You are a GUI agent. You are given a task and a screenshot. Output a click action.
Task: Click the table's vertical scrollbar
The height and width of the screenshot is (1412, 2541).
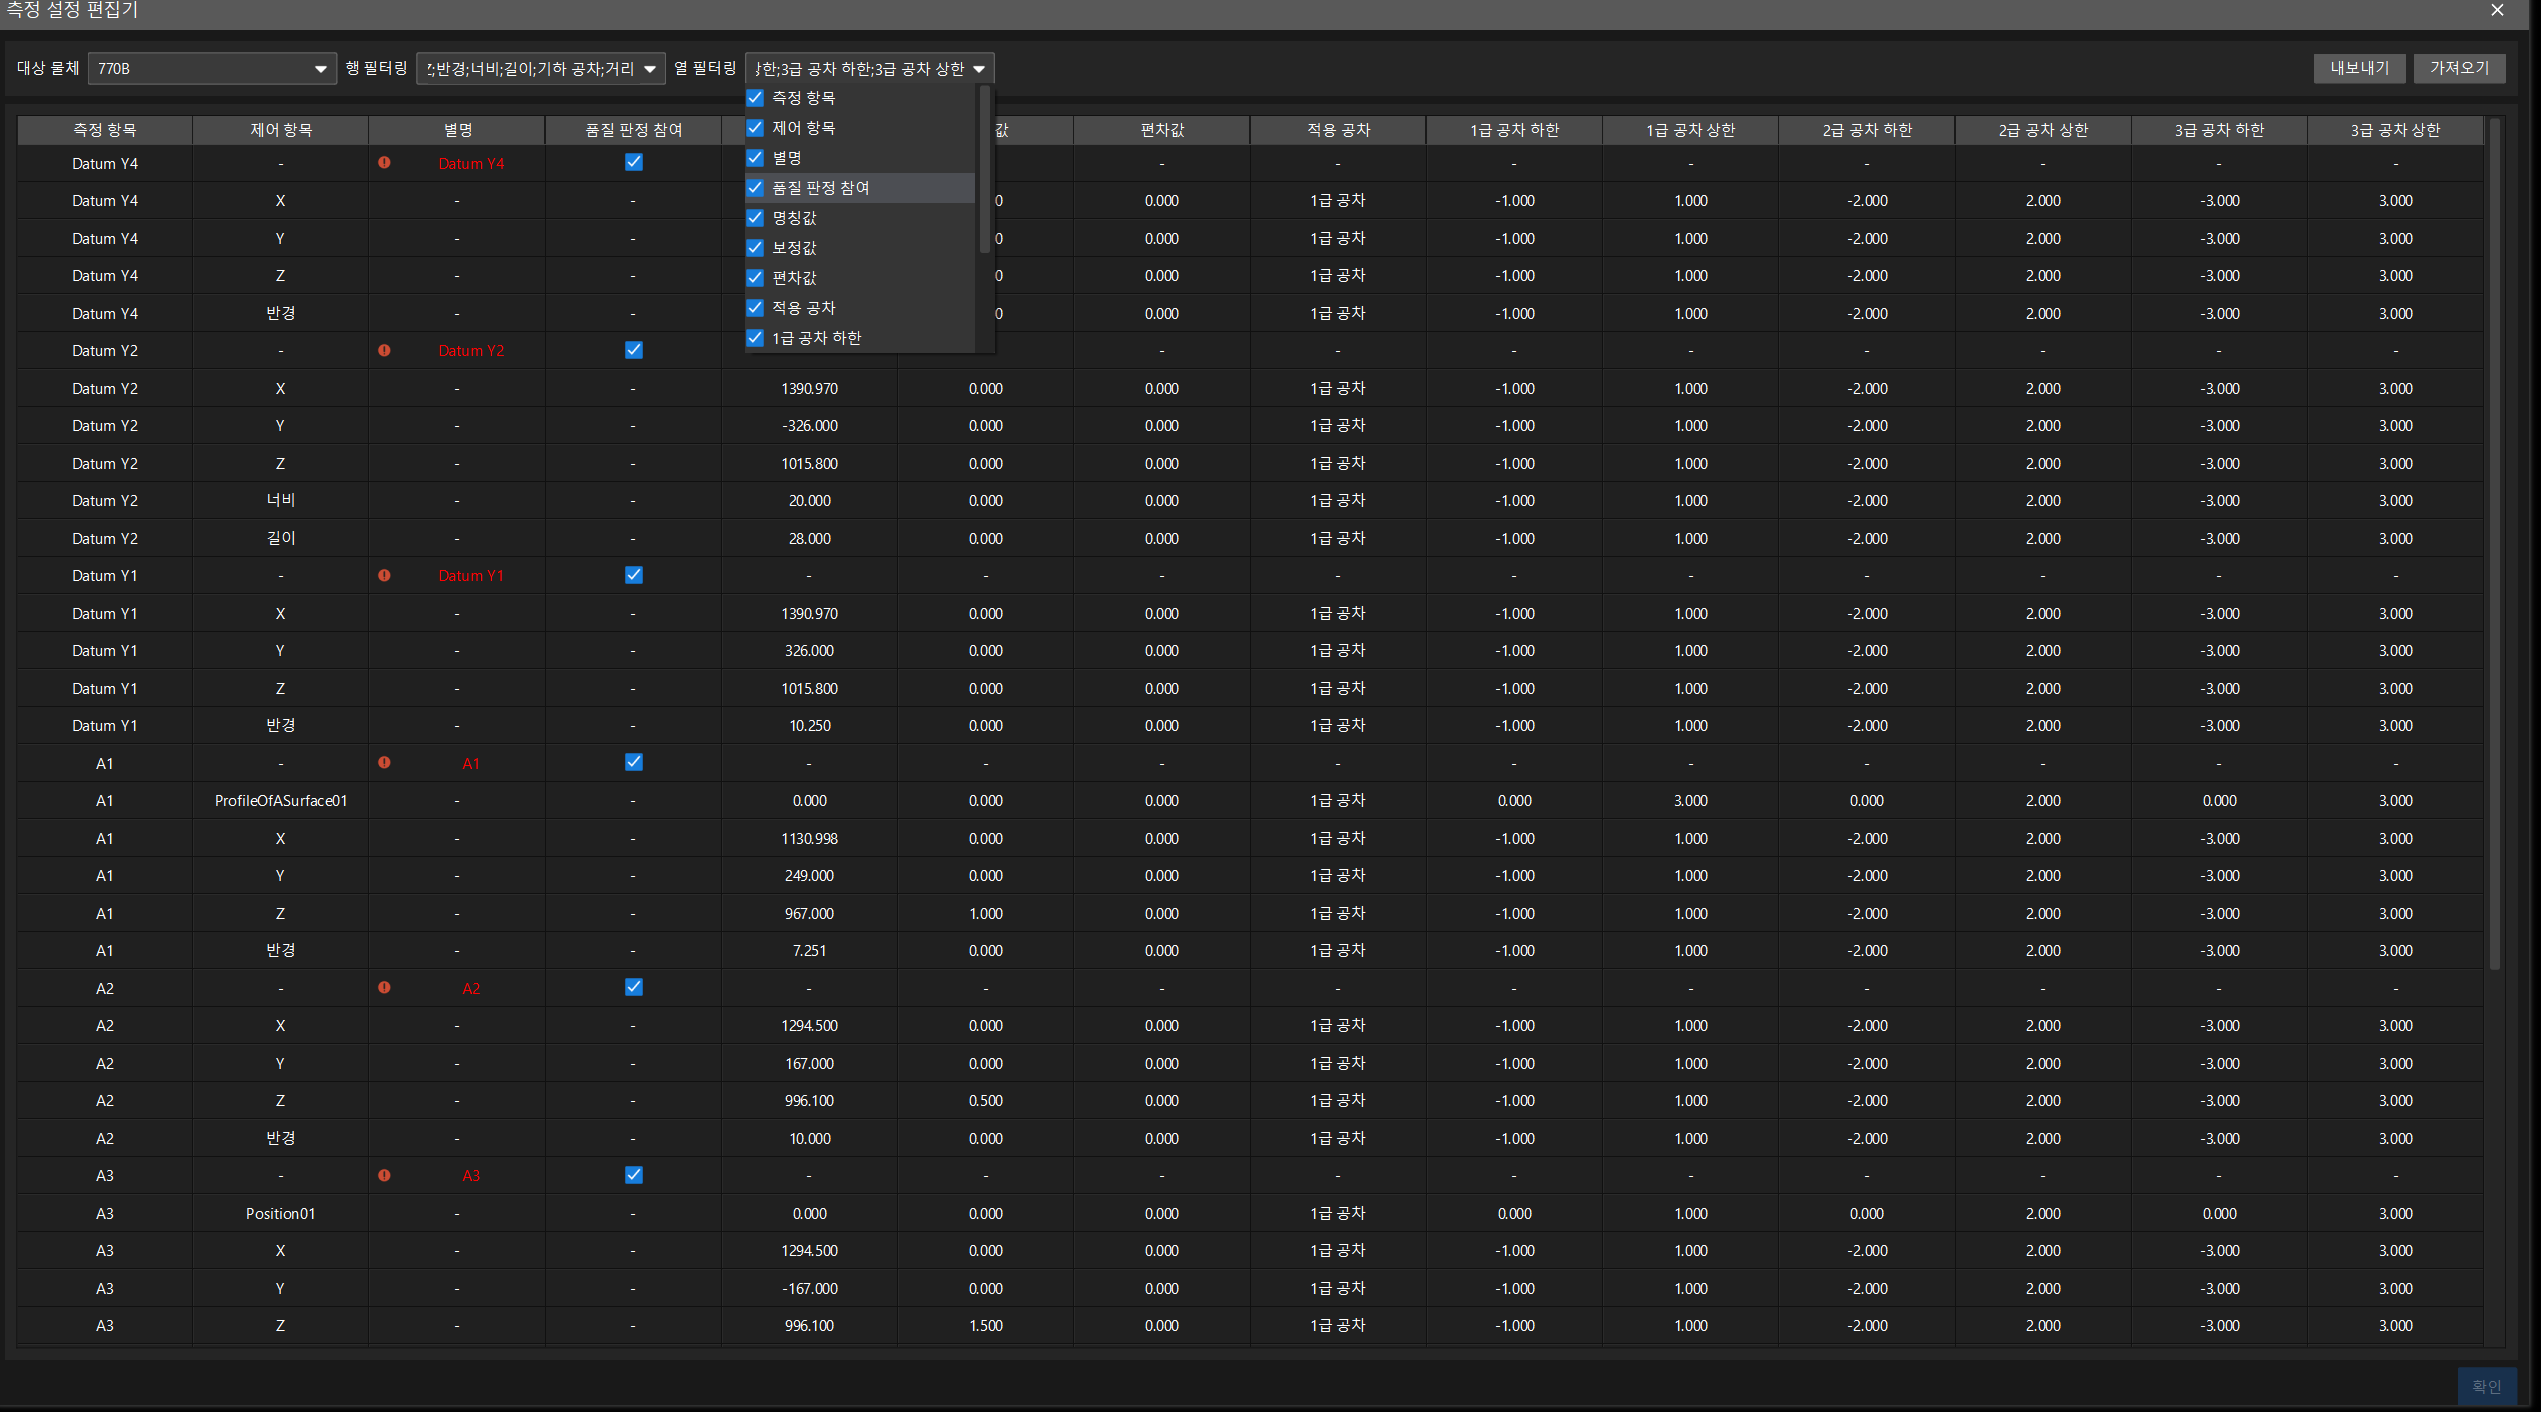pyautogui.click(x=2495, y=545)
